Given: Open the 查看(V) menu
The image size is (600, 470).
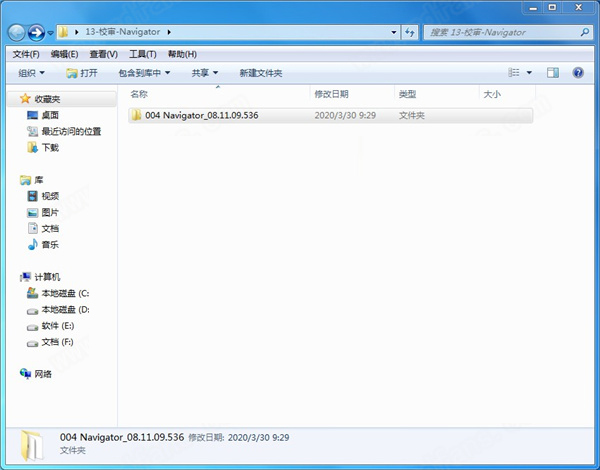Looking at the screenshot, I should tap(103, 54).
